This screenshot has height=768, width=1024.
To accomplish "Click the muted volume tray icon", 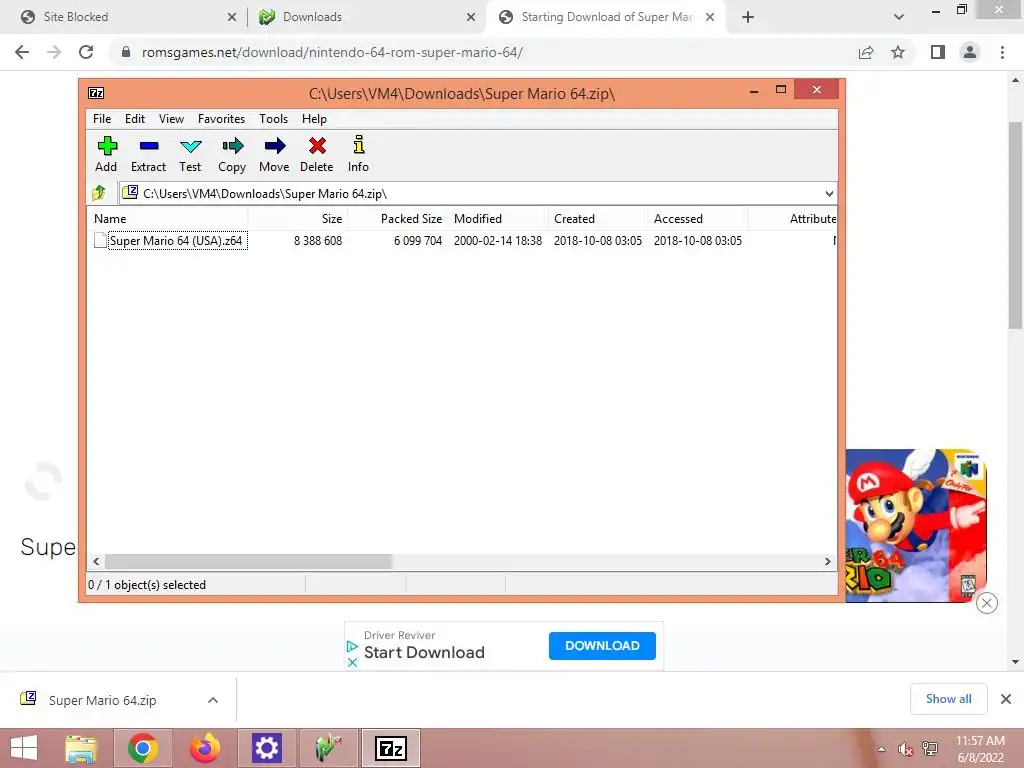I will point(905,749).
